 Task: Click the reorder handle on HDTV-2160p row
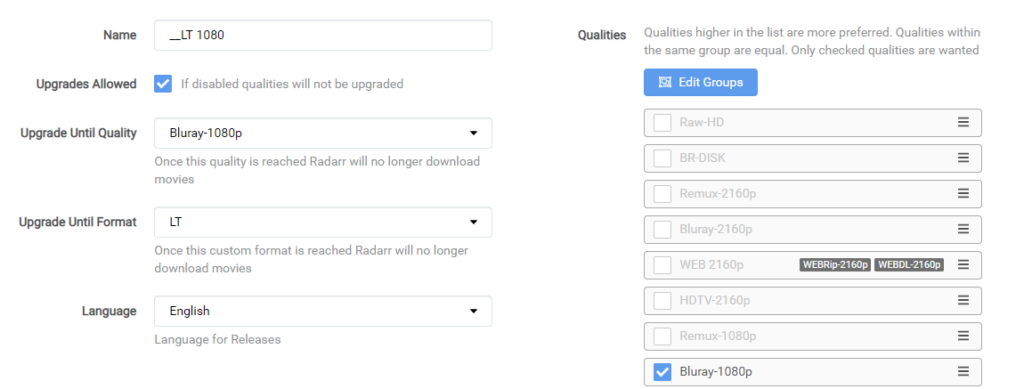coord(963,300)
